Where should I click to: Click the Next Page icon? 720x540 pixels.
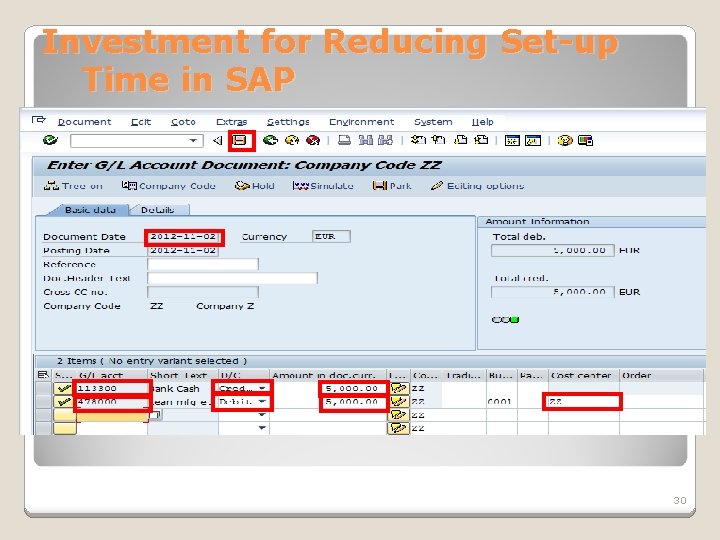pos(461,140)
